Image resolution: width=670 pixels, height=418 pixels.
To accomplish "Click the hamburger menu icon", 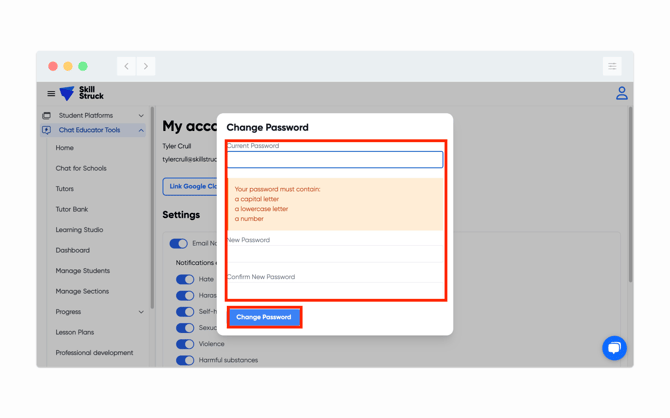I will click(x=51, y=94).
